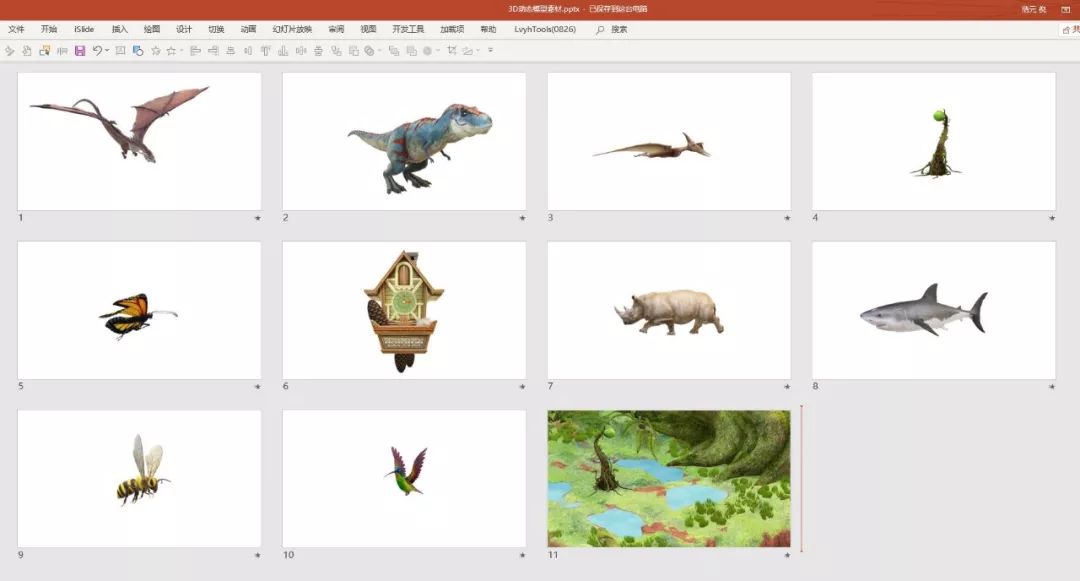This screenshot has height=581, width=1080.
Task: Click the share button at ribbon right edge
Action: pos(1071,30)
